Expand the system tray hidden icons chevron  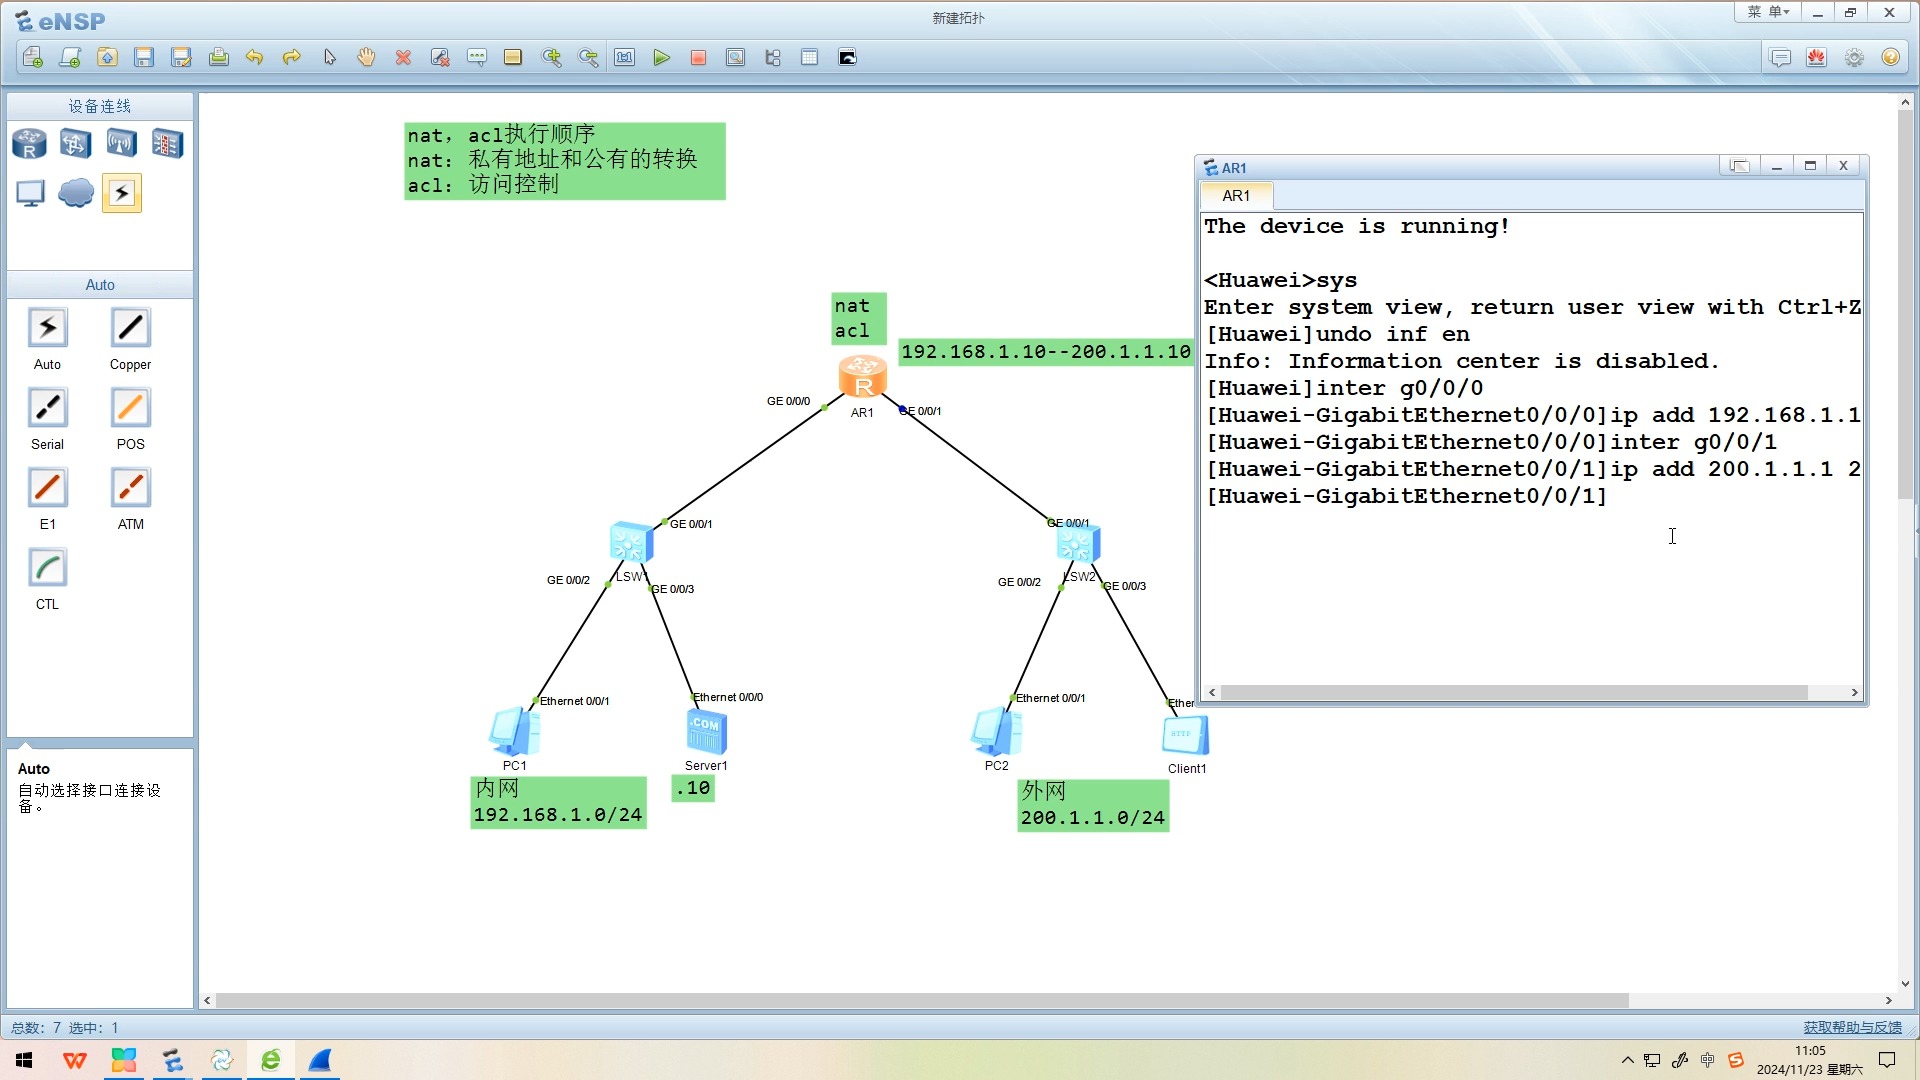click(1627, 1060)
